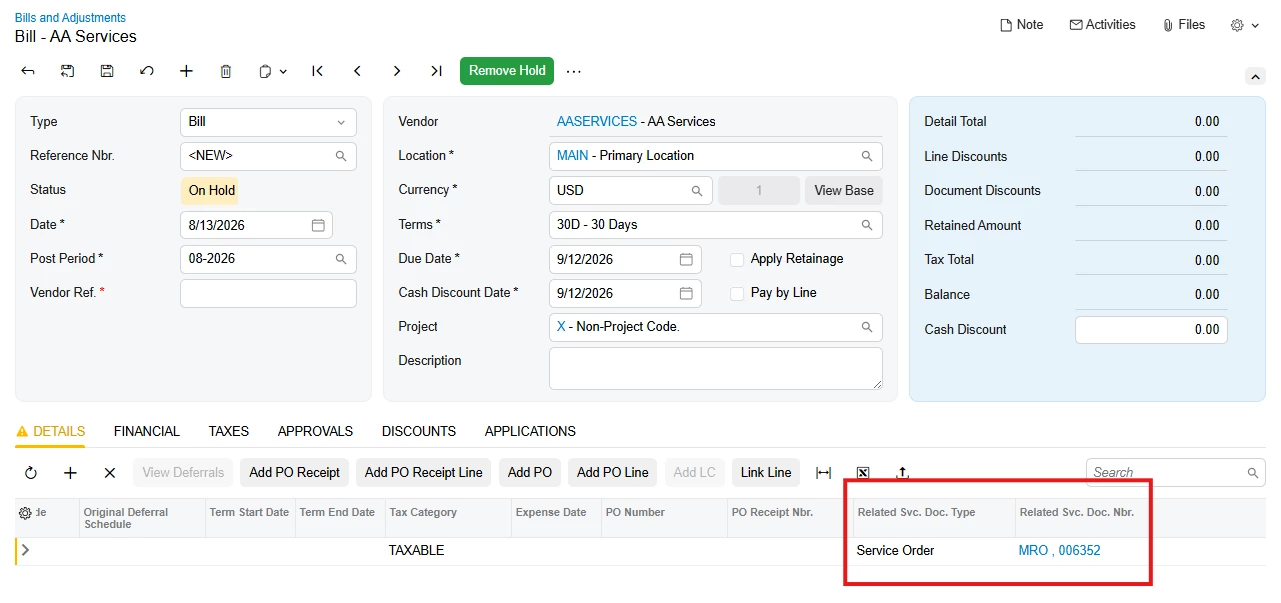Click the Vendor Ref. input field

[268, 293]
